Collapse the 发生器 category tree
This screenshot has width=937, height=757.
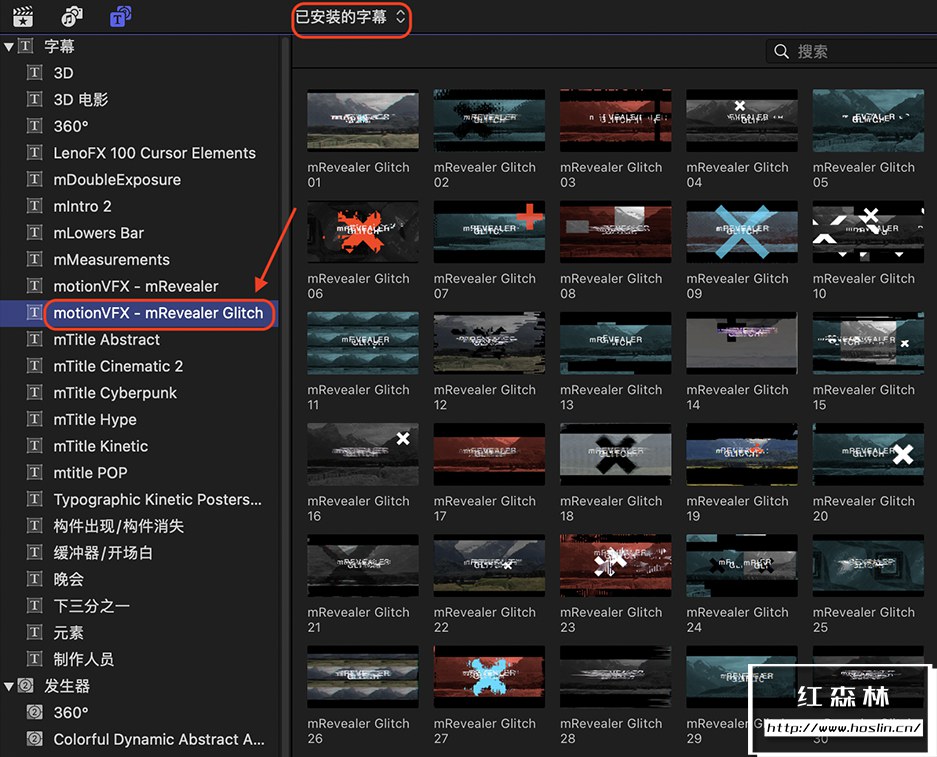click(x=8, y=686)
